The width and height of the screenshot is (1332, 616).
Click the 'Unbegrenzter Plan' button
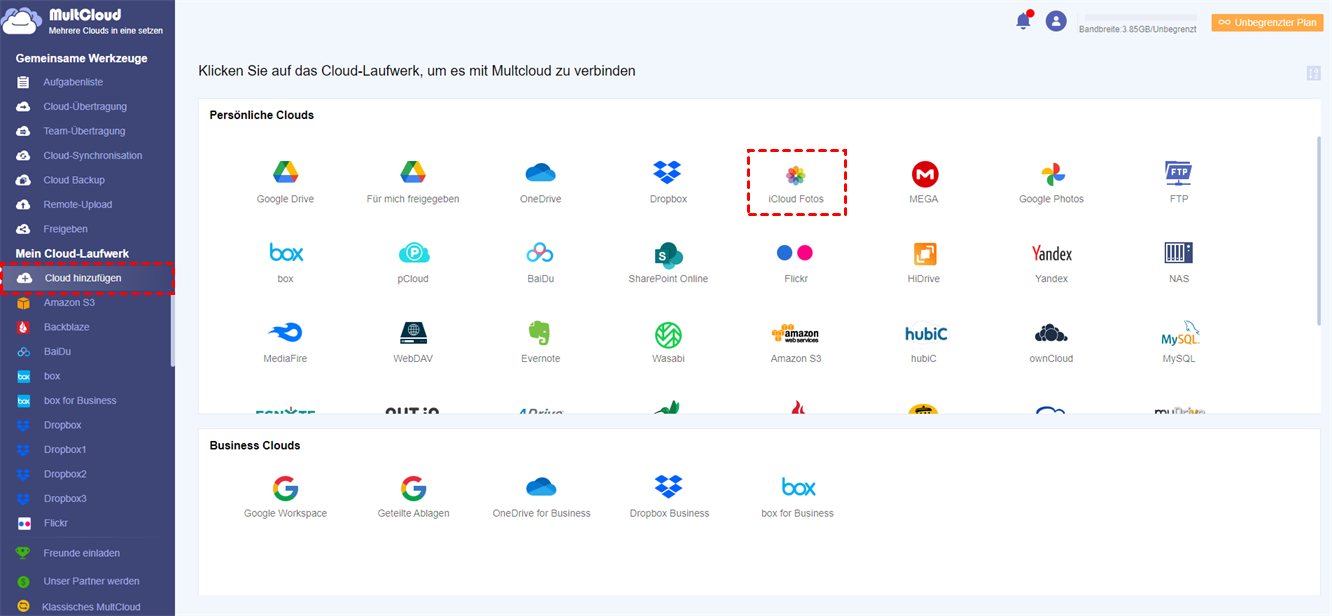[x=1267, y=22]
